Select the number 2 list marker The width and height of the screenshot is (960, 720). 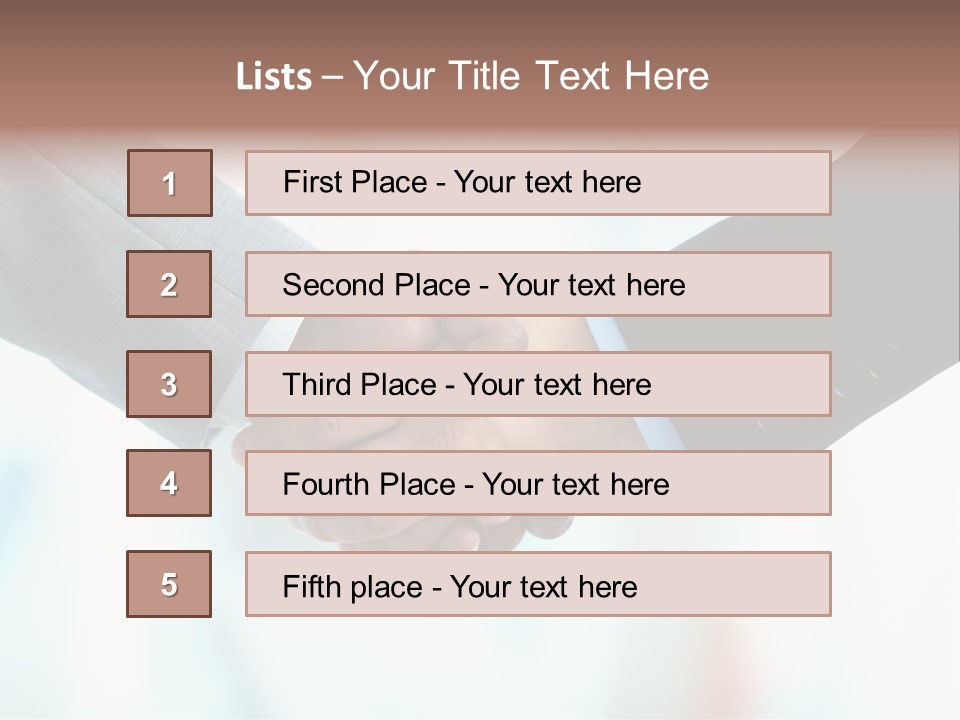click(169, 284)
